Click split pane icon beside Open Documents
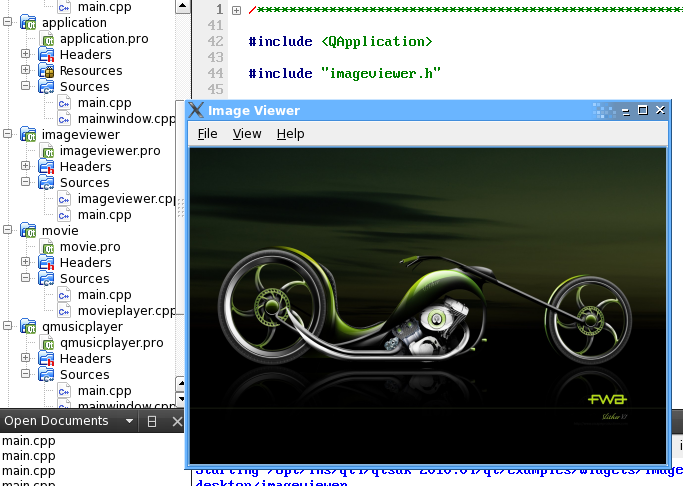This screenshot has width=683, height=486. click(x=152, y=421)
